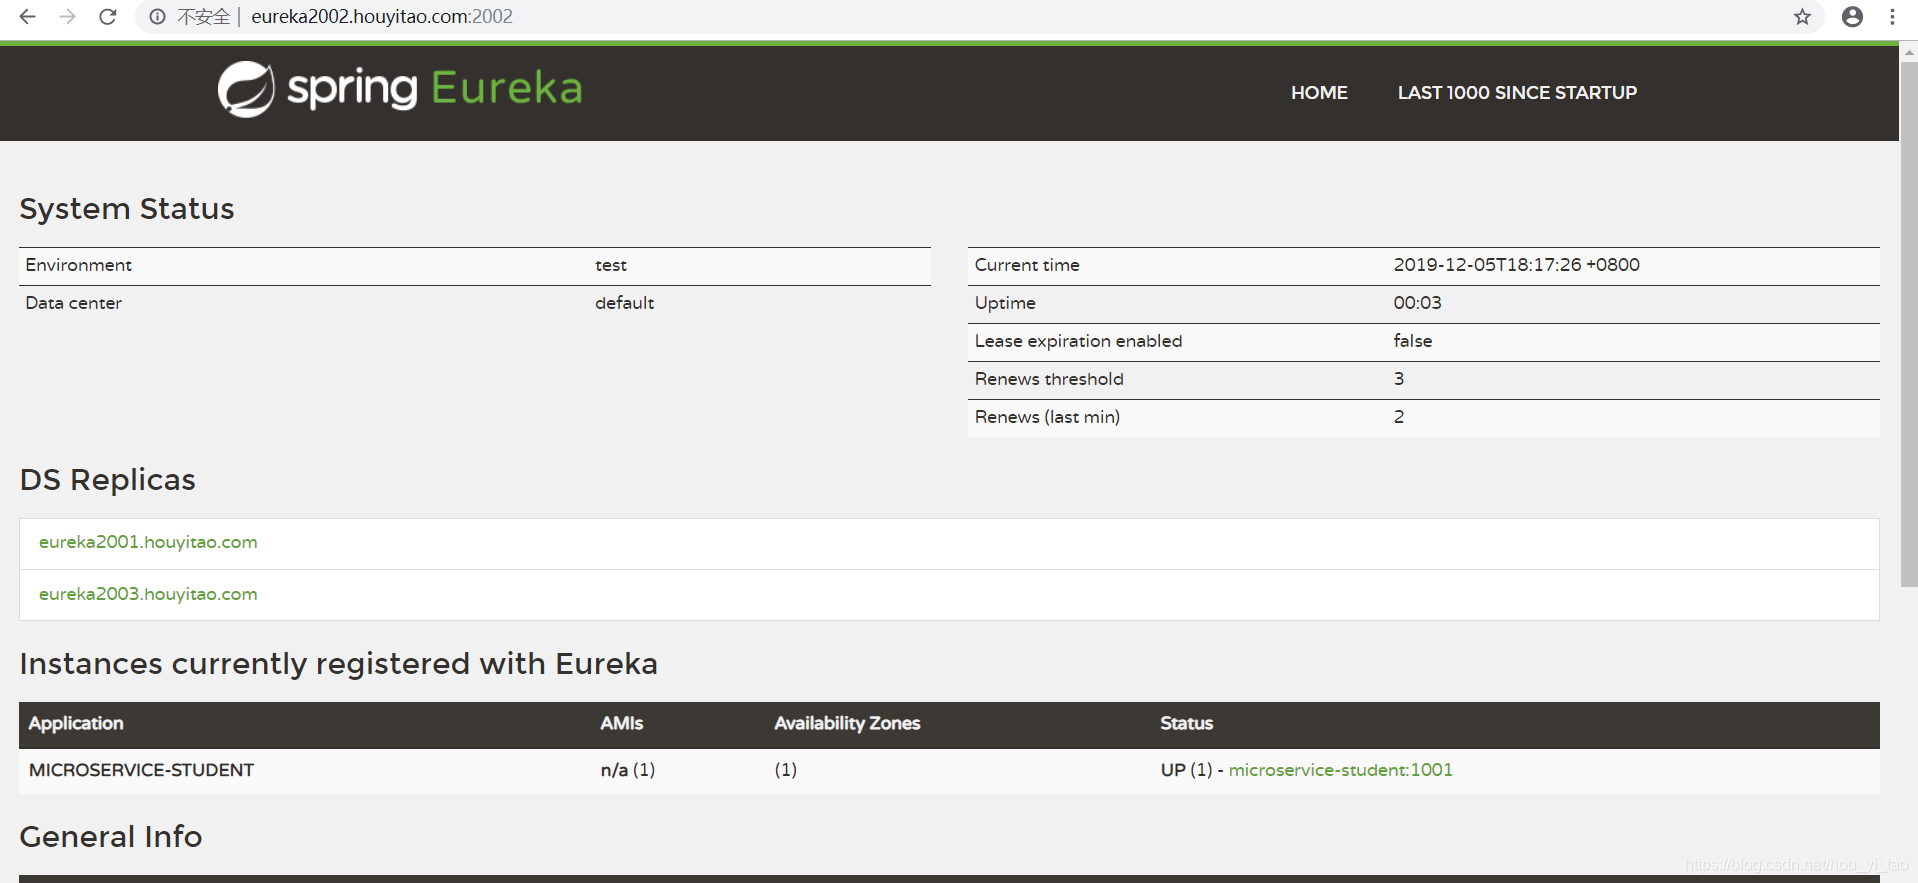Open the browser three-dot menu
Screen dimensions: 1918x883
pyautogui.click(x=1892, y=17)
